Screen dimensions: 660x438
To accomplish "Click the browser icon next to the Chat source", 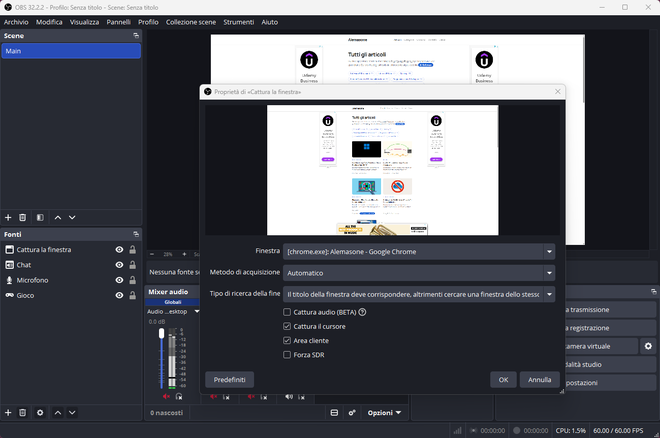I will [x=9, y=265].
